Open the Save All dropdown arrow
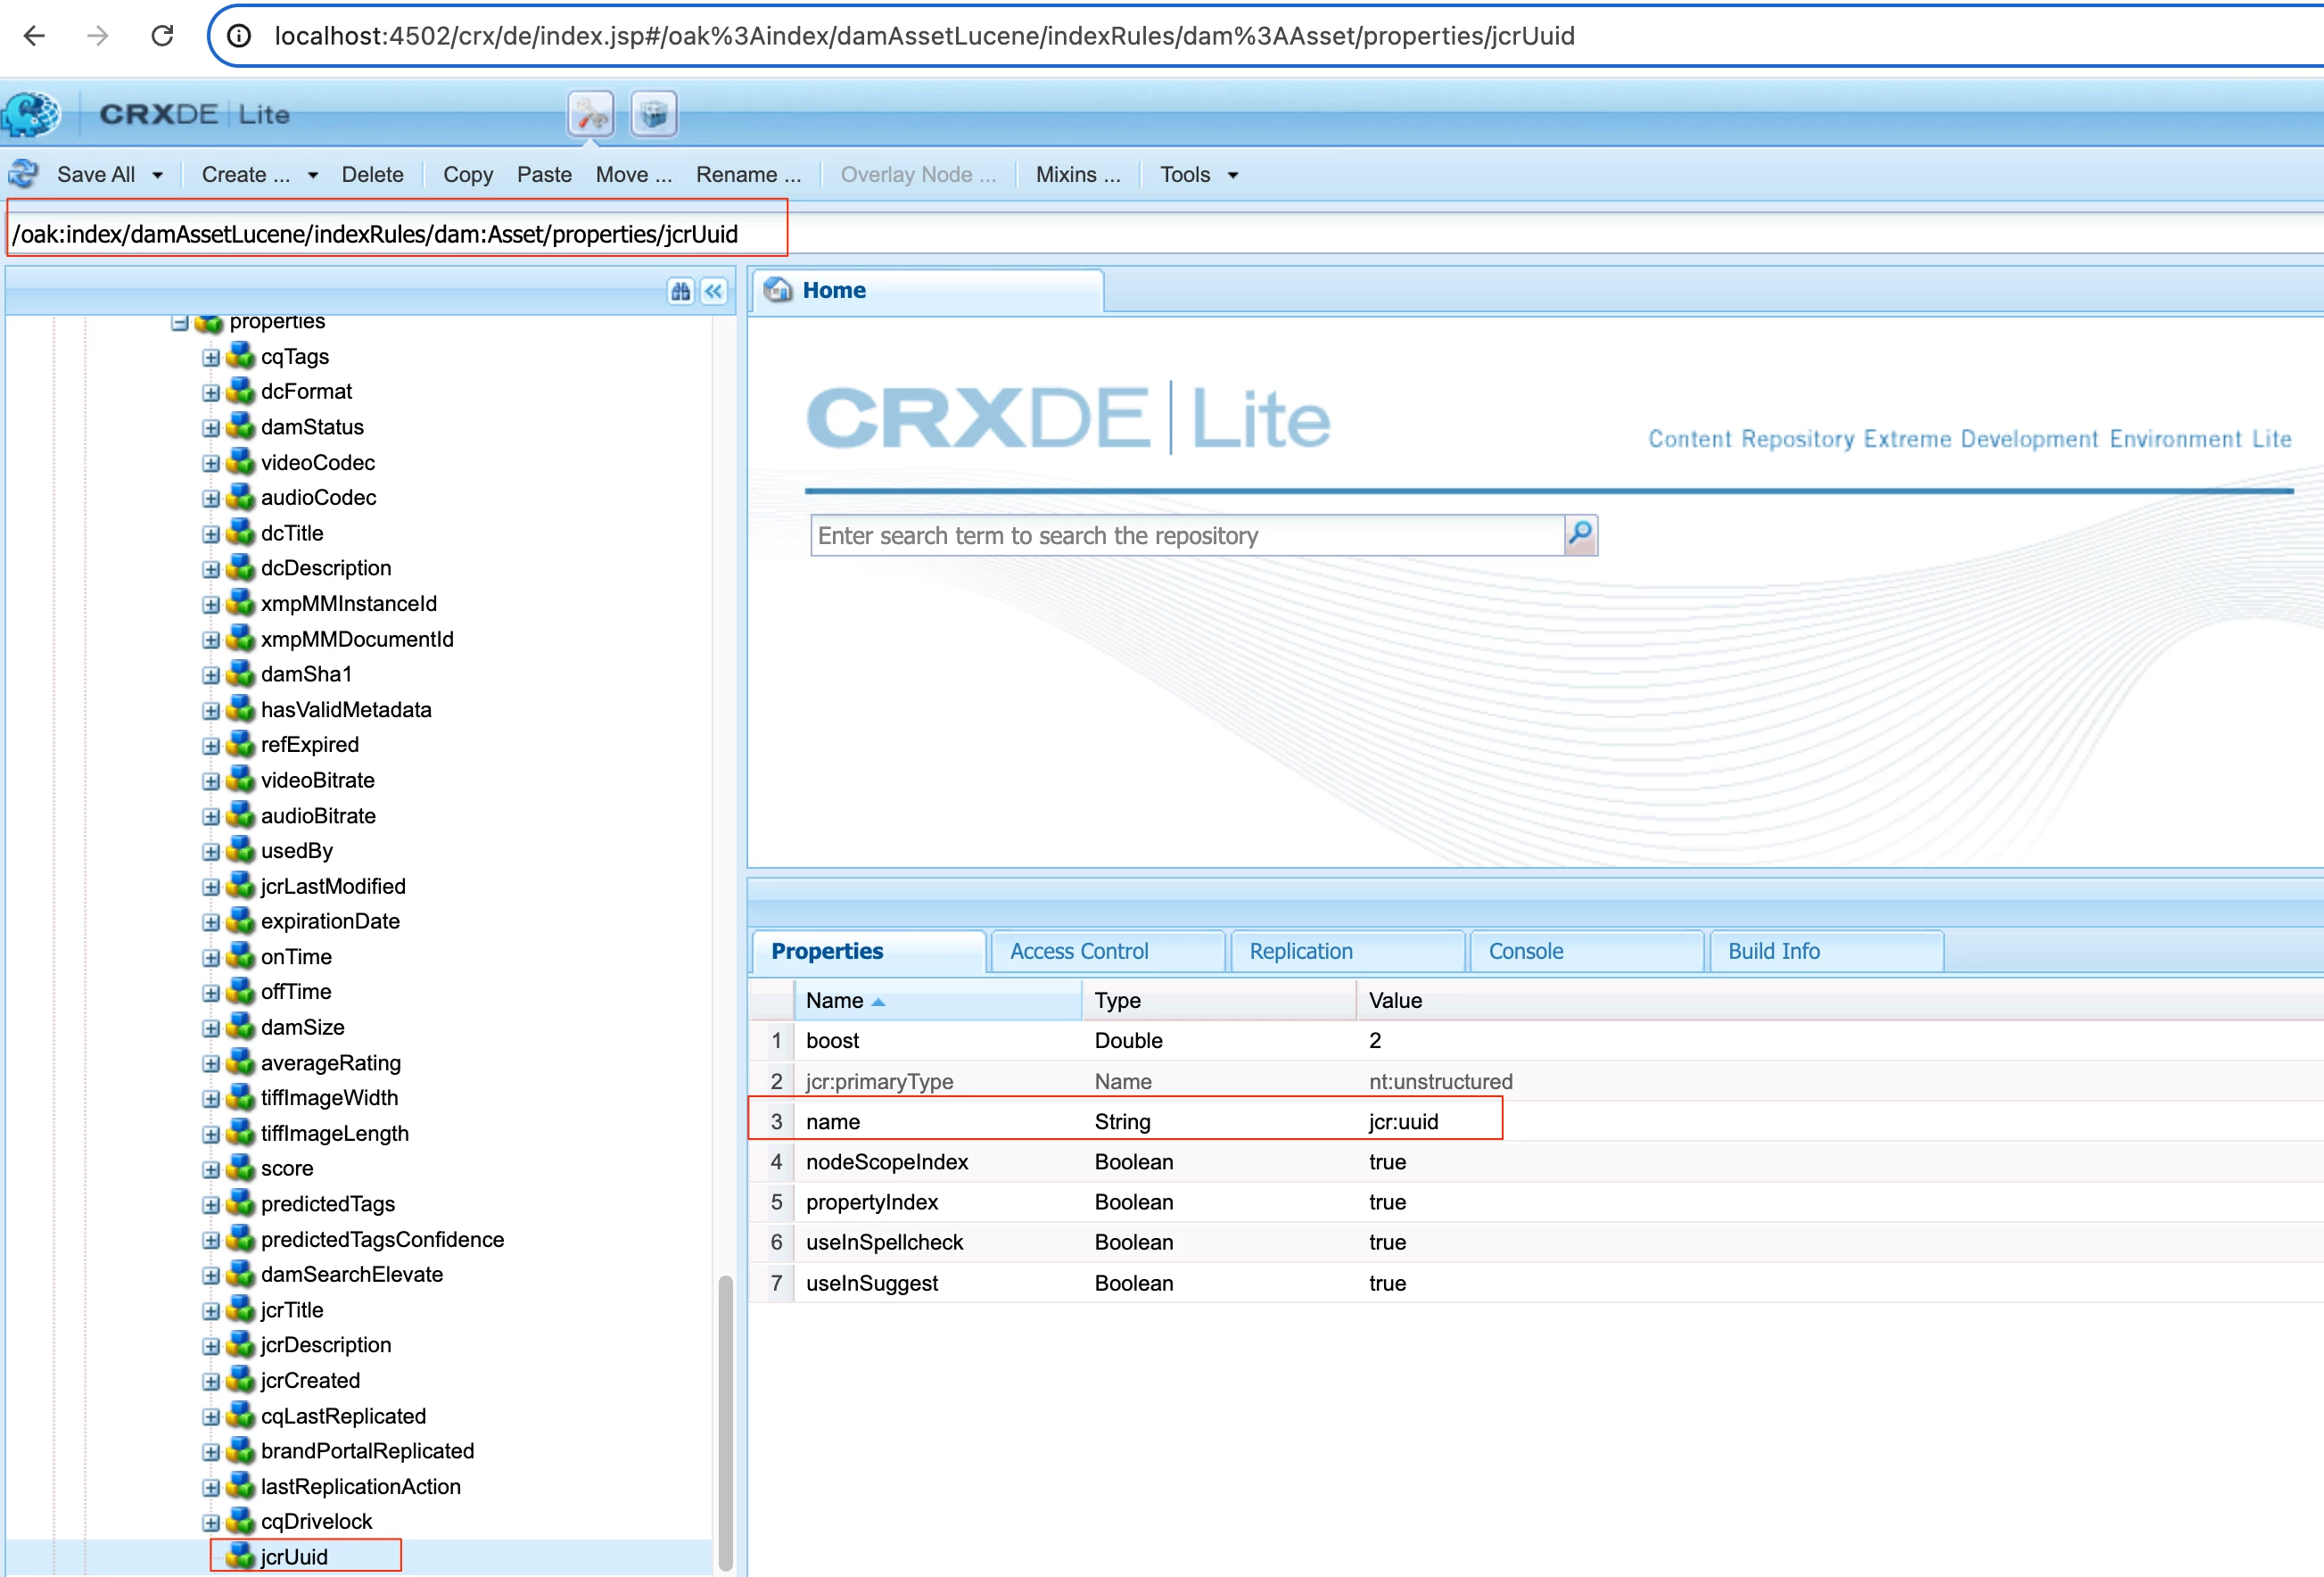This screenshot has height=1577, width=2324. [158, 175]
